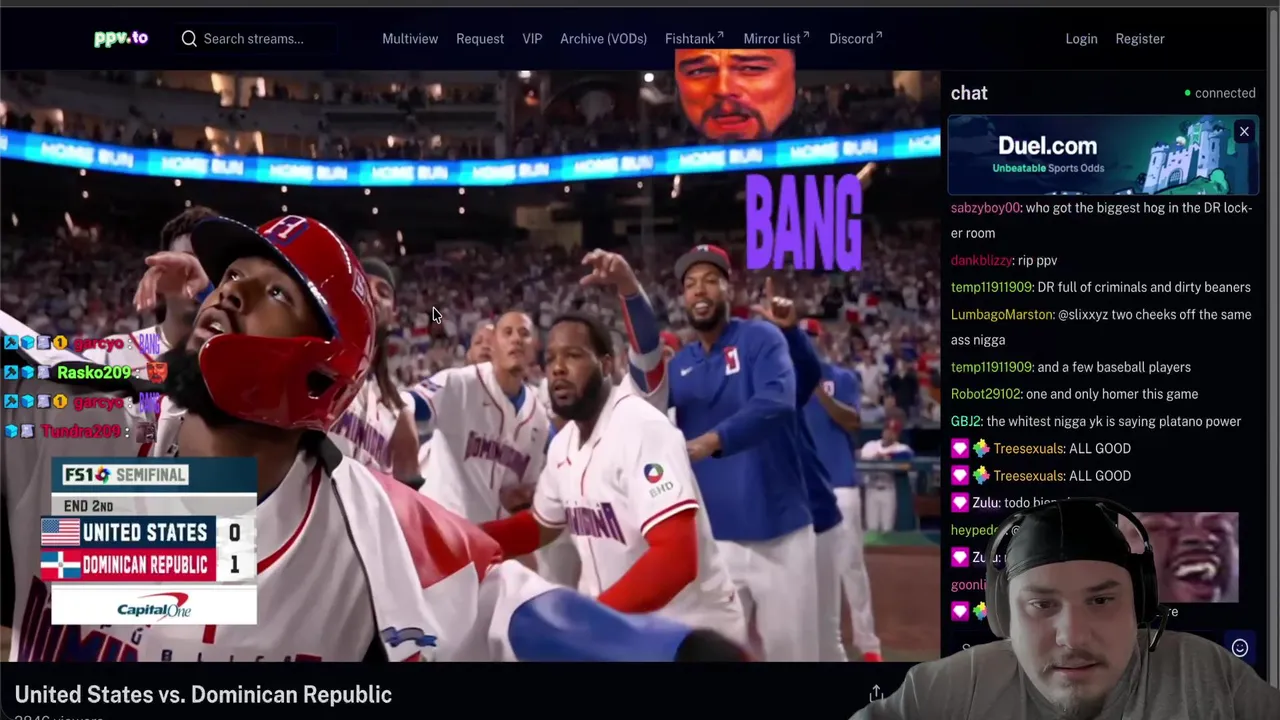Click the Login link
This screenshot has height=720, width=1280.
click(1081, 39)
